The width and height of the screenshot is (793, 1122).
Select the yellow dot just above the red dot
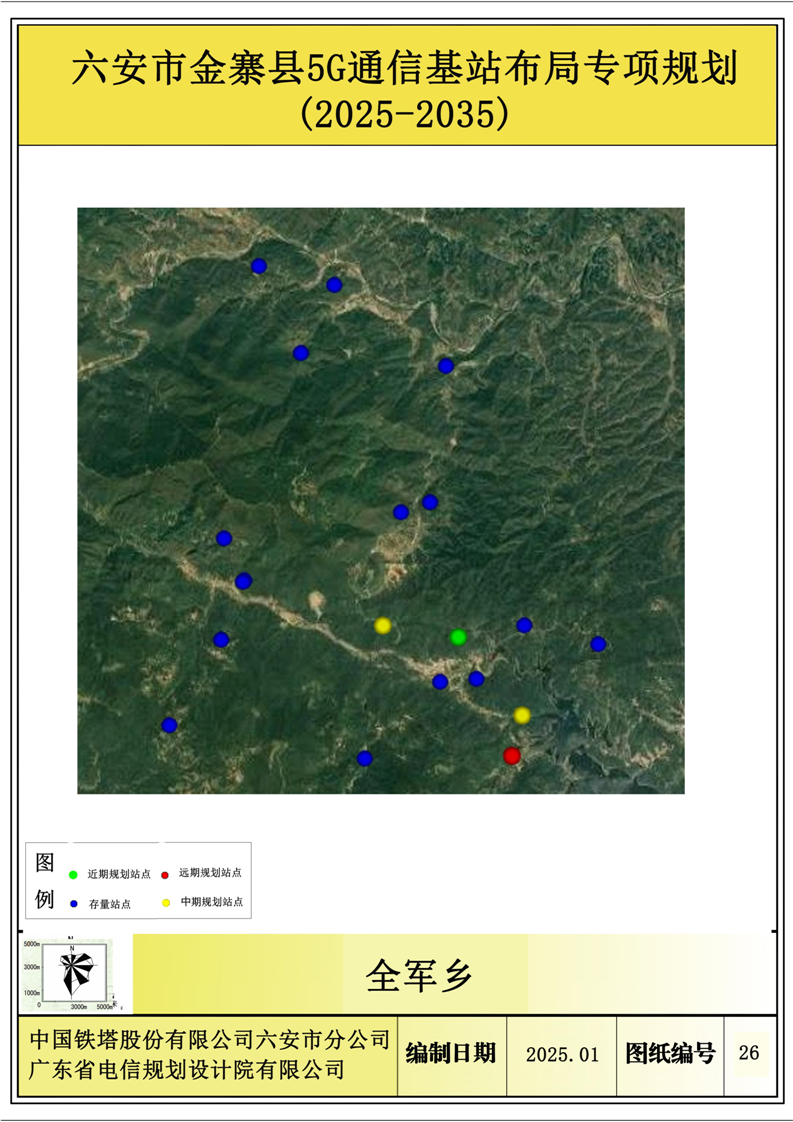coord(522,716)
